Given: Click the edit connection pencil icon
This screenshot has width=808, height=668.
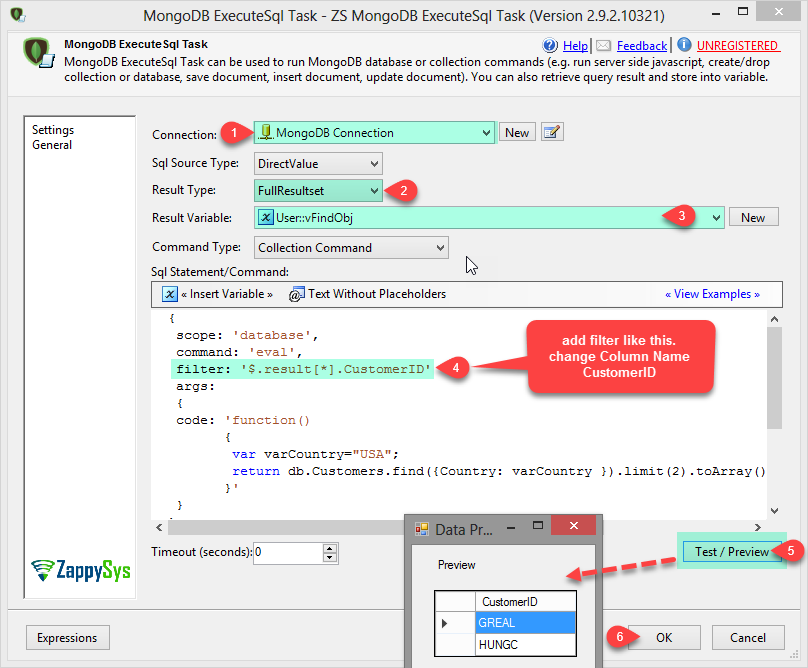Looking at the screenshot, I should point(552,132).
